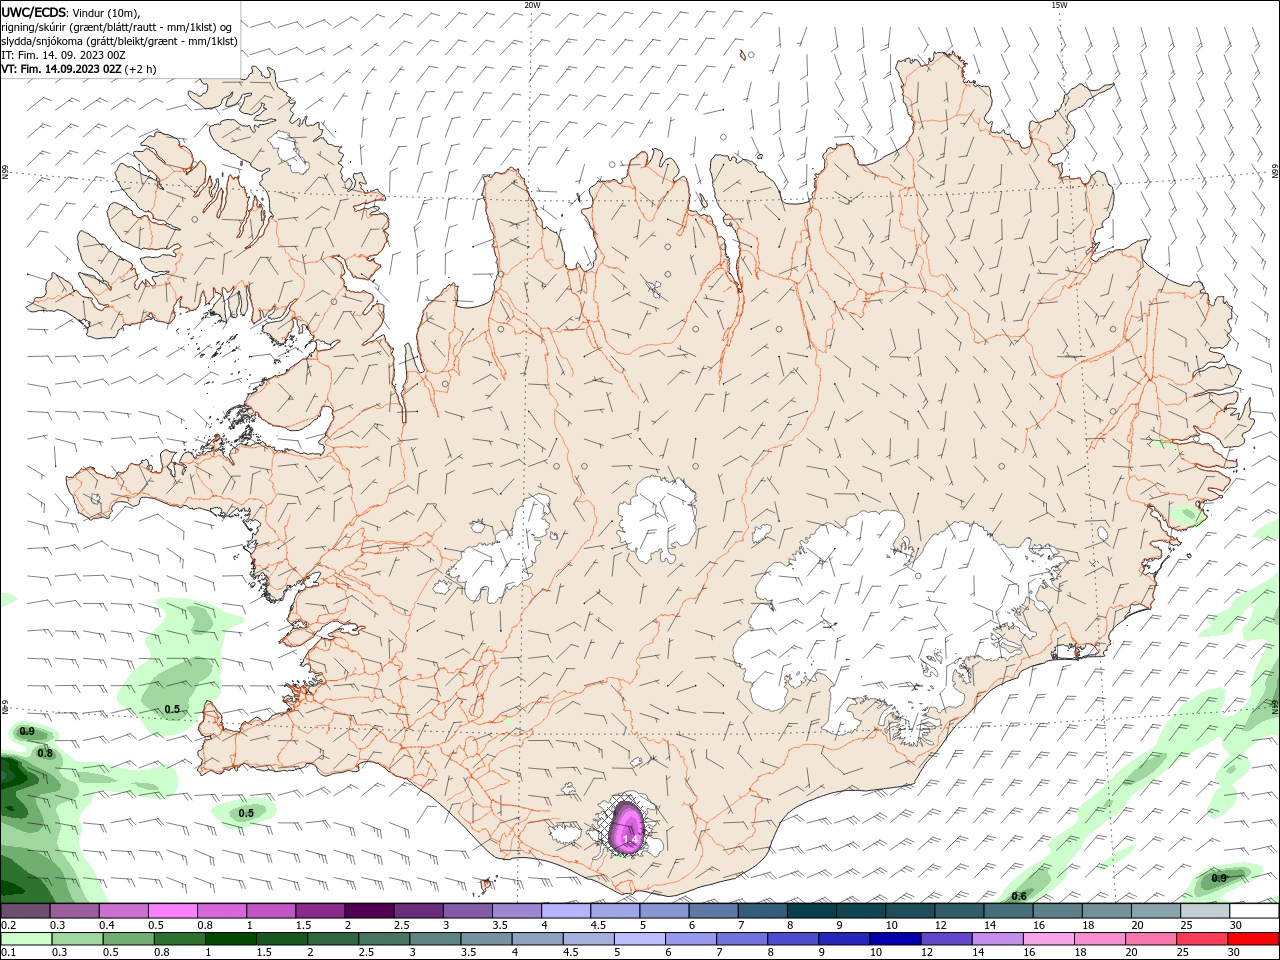
Task: Pick the hot pink swatch labeled 20 in the rain scale
Action: [1150, 938]
